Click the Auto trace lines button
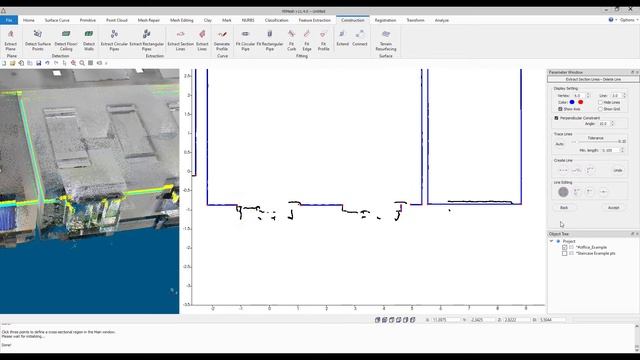Image resolution: width=640 pixels, height=360 pixels. (560, 144)
